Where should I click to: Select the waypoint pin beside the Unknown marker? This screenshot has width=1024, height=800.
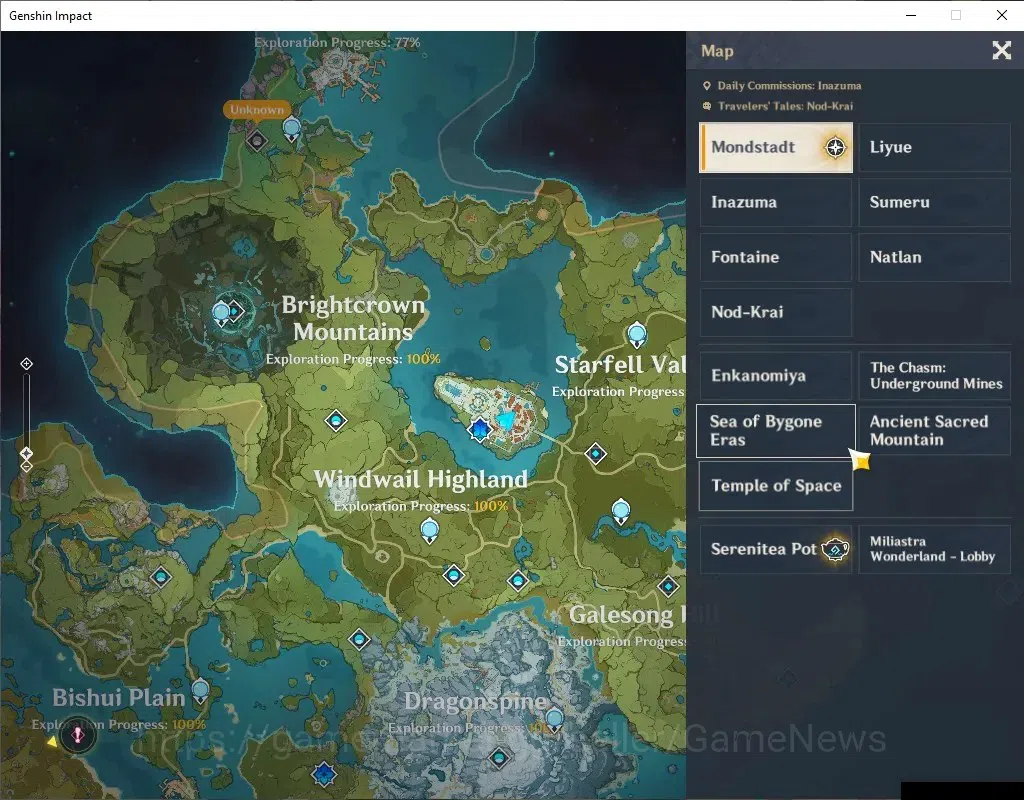click(292, 129)
